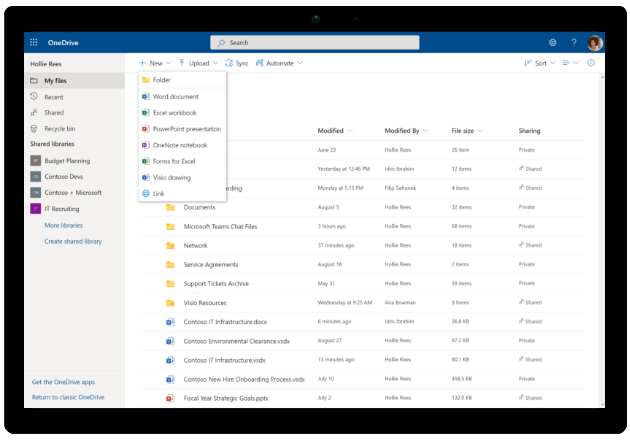Open the help question mark icon
Viewport: 630px width, 440px height.
tap(574, 42)
